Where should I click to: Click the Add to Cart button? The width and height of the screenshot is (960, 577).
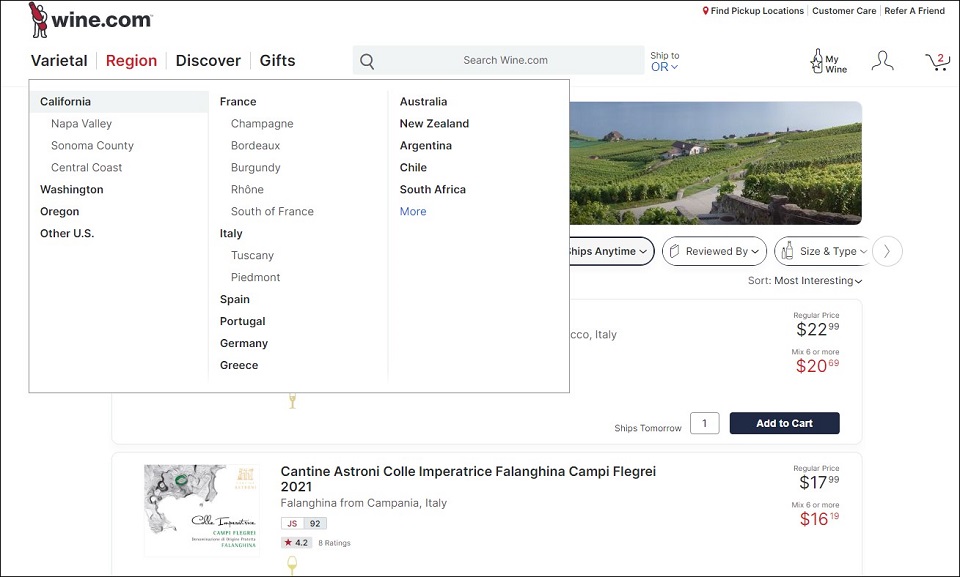tap(784, 423)
